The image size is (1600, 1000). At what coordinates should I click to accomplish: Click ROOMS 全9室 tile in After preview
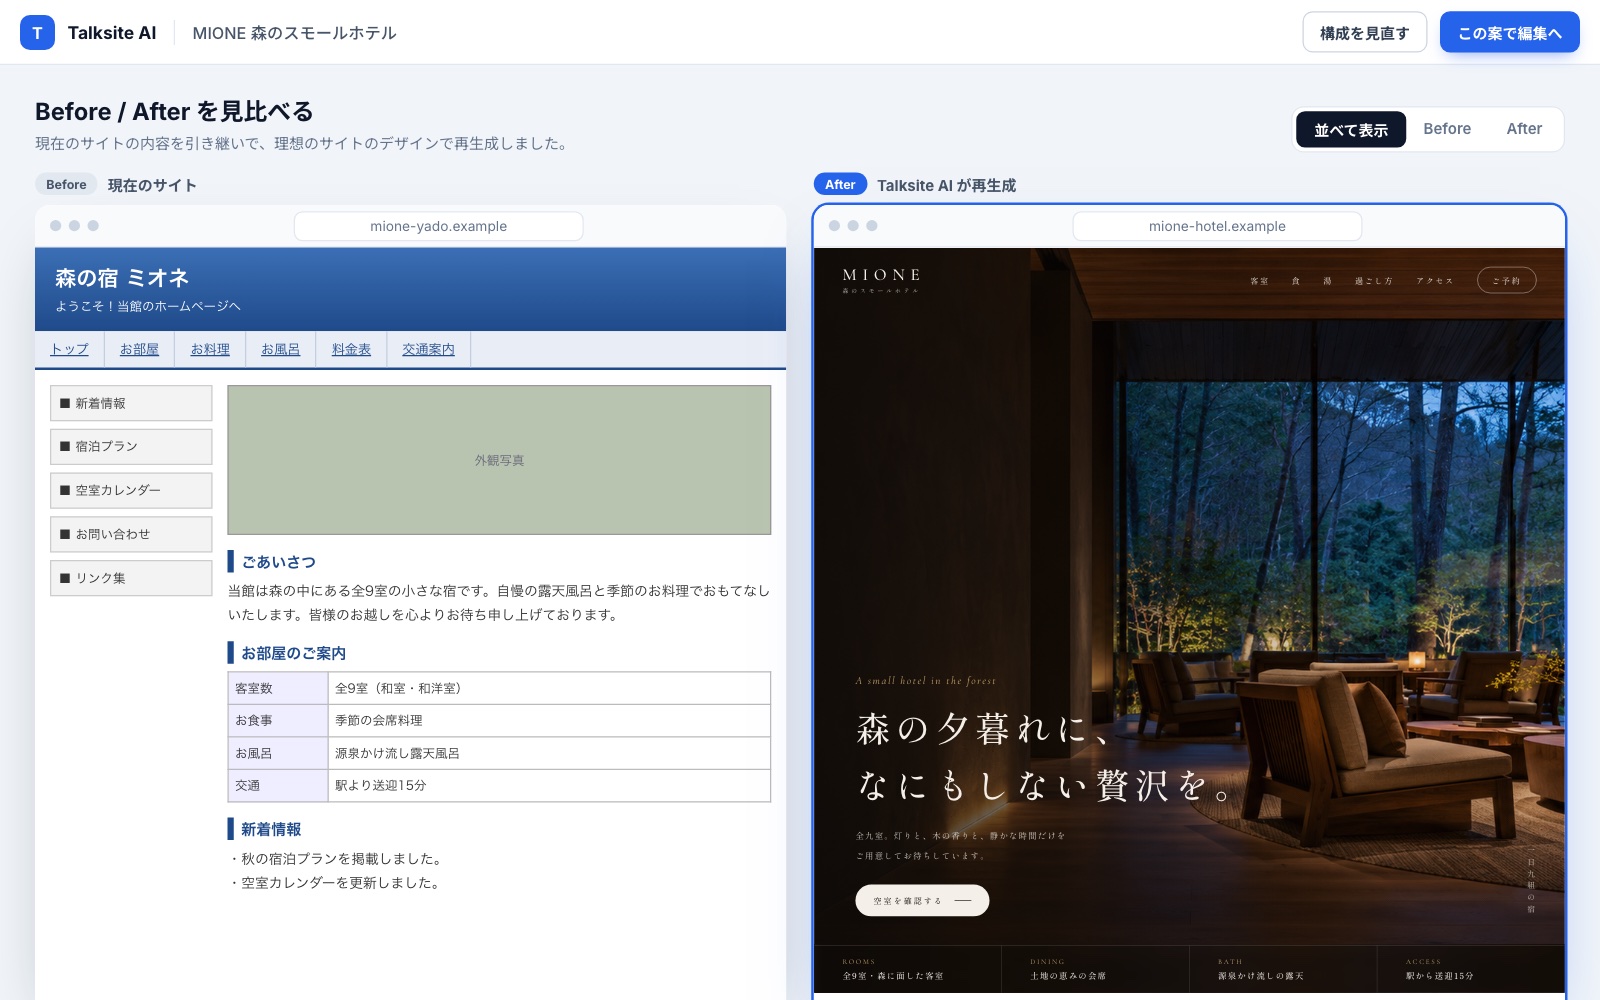click(907, 969)
